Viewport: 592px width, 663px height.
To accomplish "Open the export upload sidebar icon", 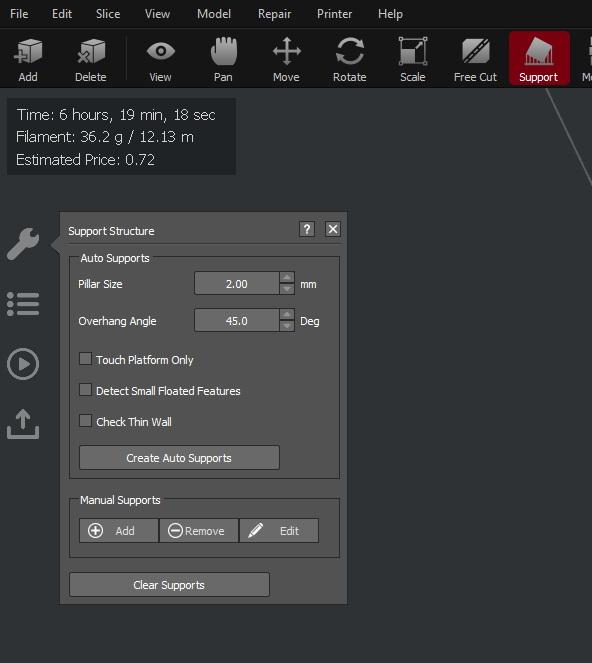I will (x=23, y=424).
